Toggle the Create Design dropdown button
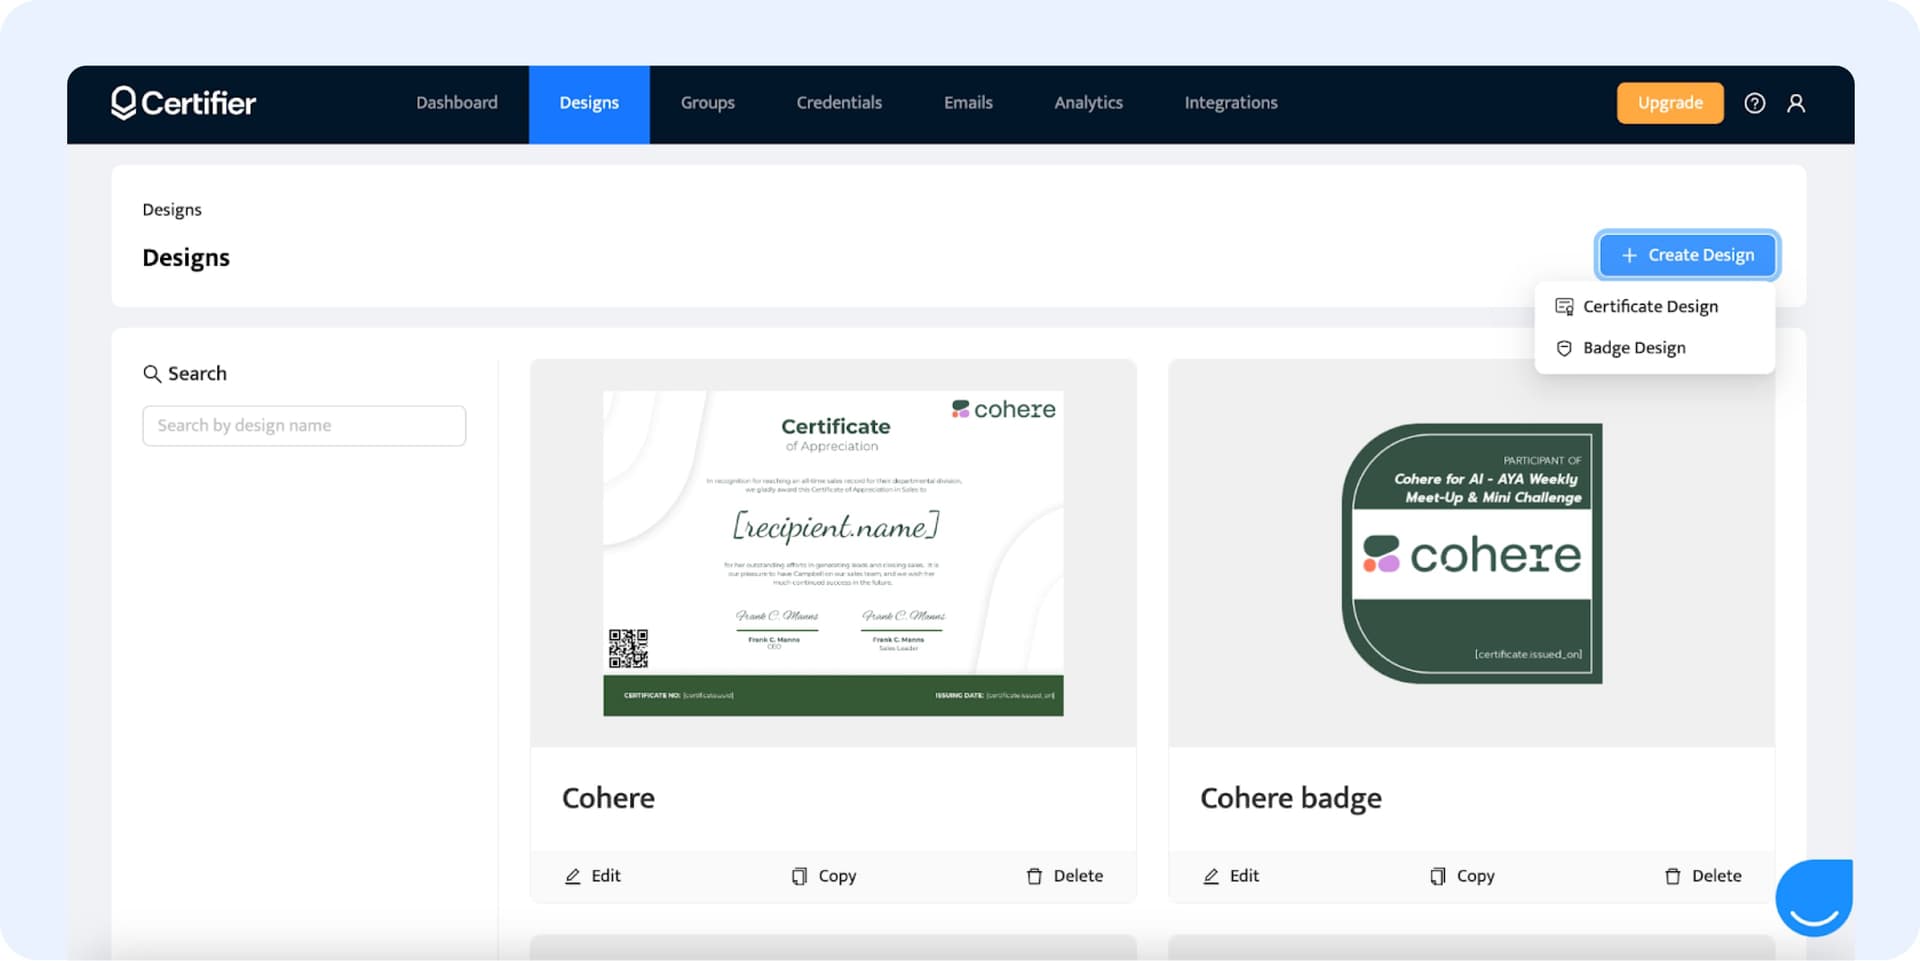This screenshot has width=1920, height=961. [x=1687, y=255]
